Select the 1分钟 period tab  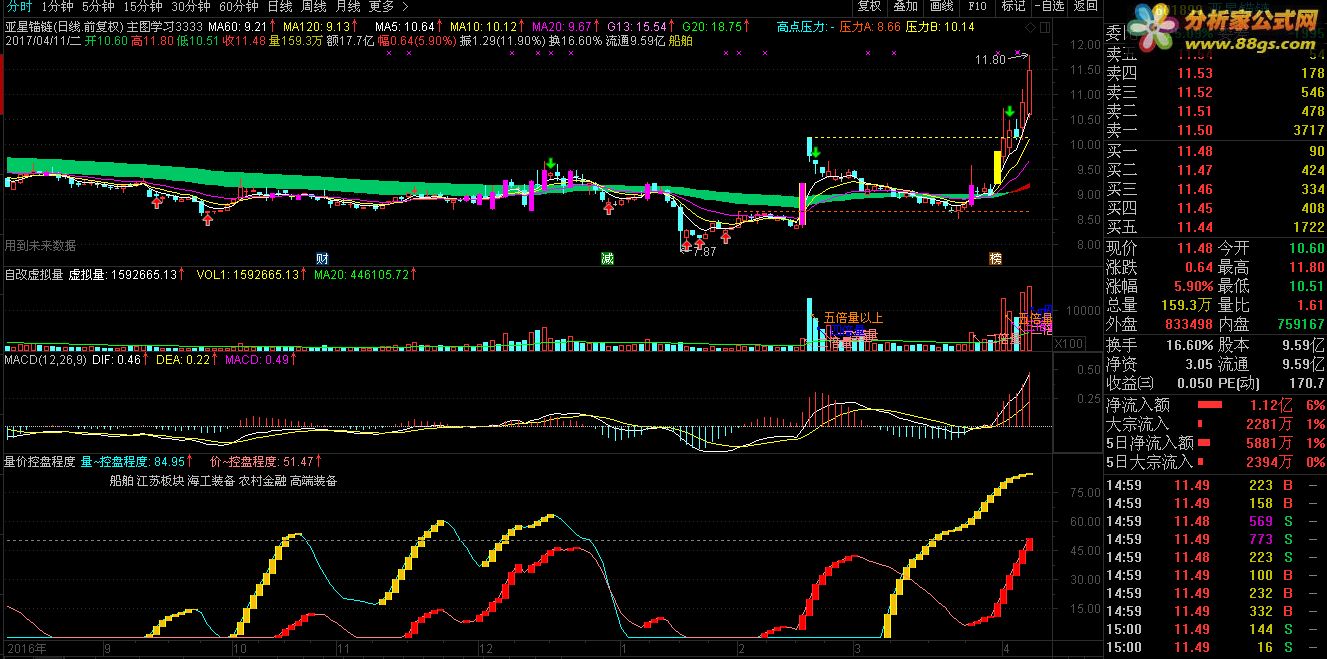click(59, 6)
